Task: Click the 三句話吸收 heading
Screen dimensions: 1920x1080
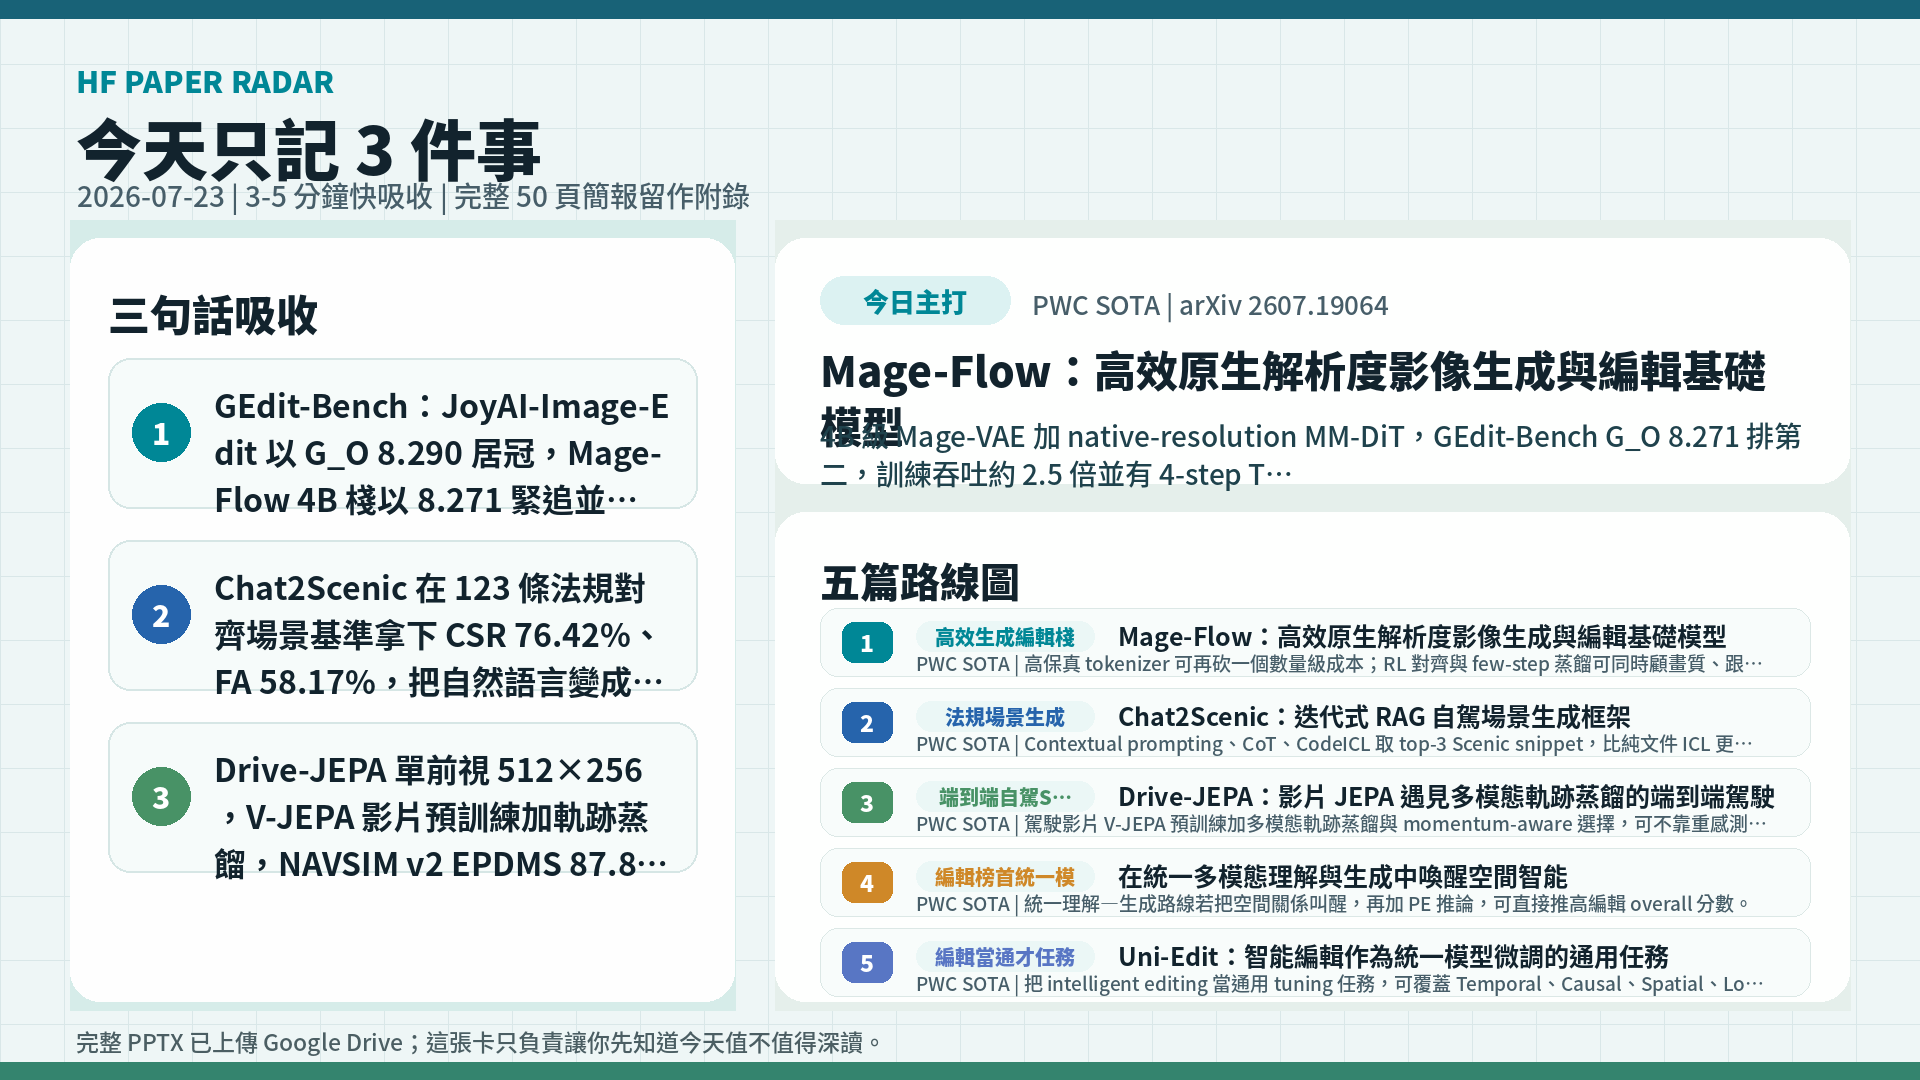Action: pyautogui.click(x=213, y=315)
